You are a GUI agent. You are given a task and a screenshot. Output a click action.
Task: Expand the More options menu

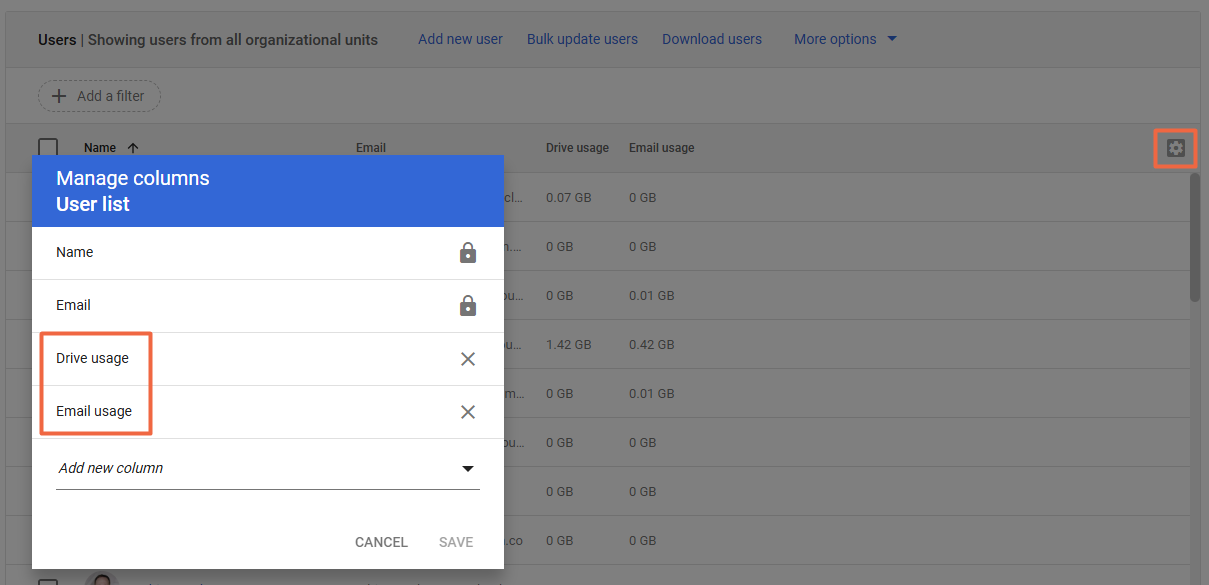click(845, 39)
